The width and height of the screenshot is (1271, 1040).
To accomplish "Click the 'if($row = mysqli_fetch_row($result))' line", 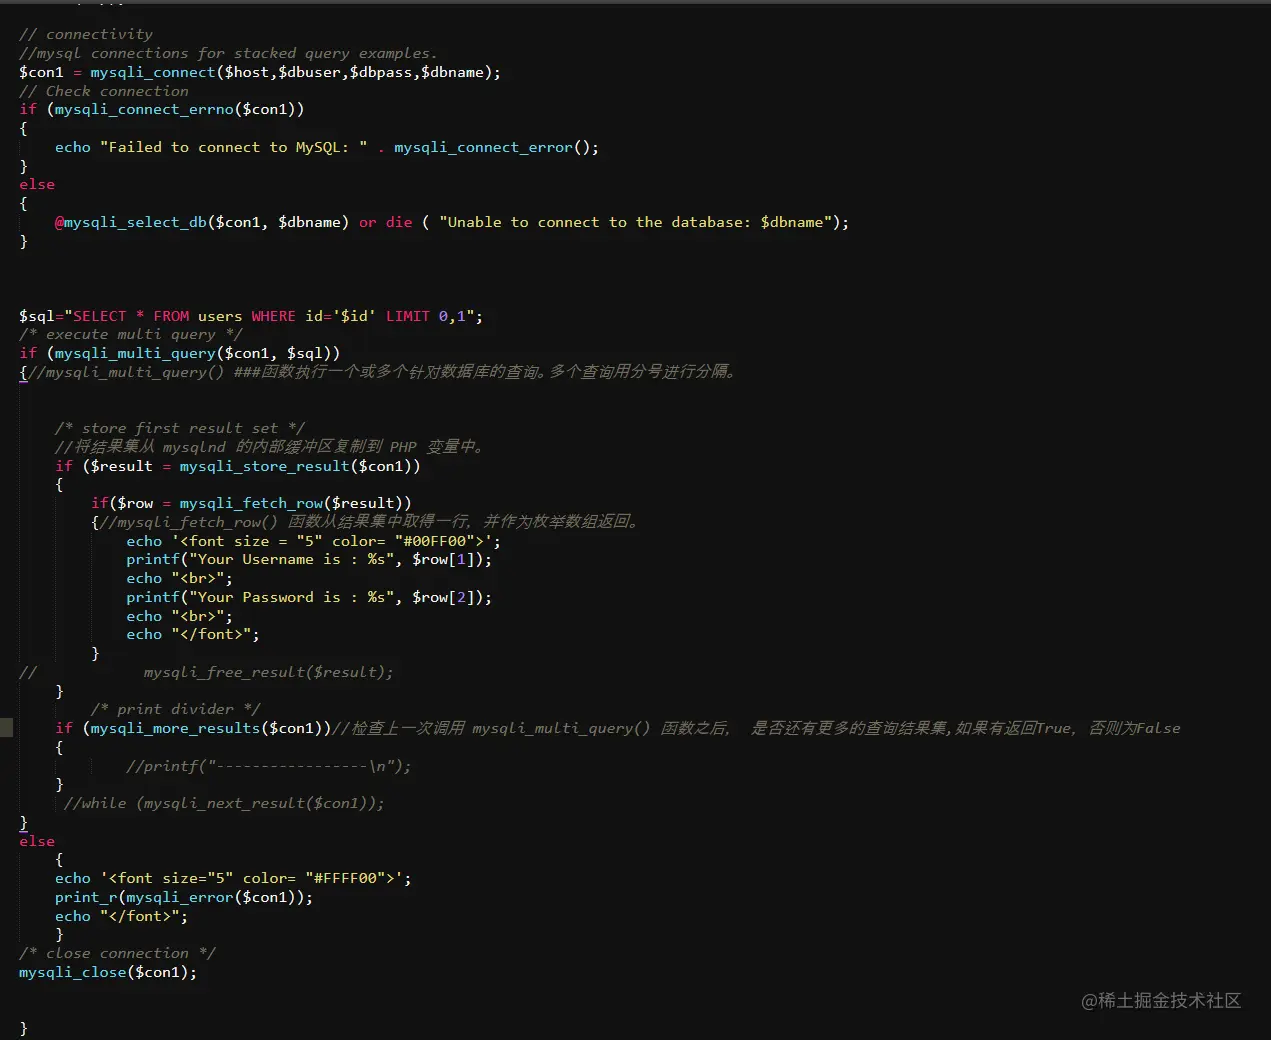I will coord(251,503).
